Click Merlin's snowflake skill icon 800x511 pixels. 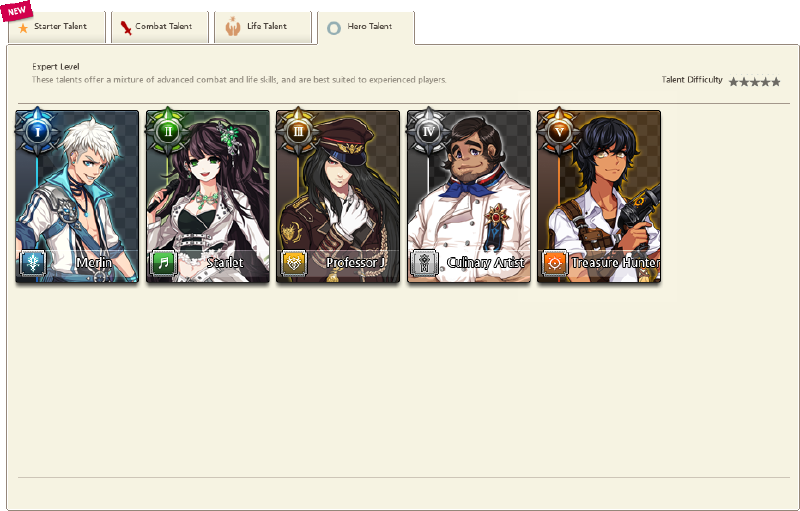pyautogui.click(x=33, y=263)
